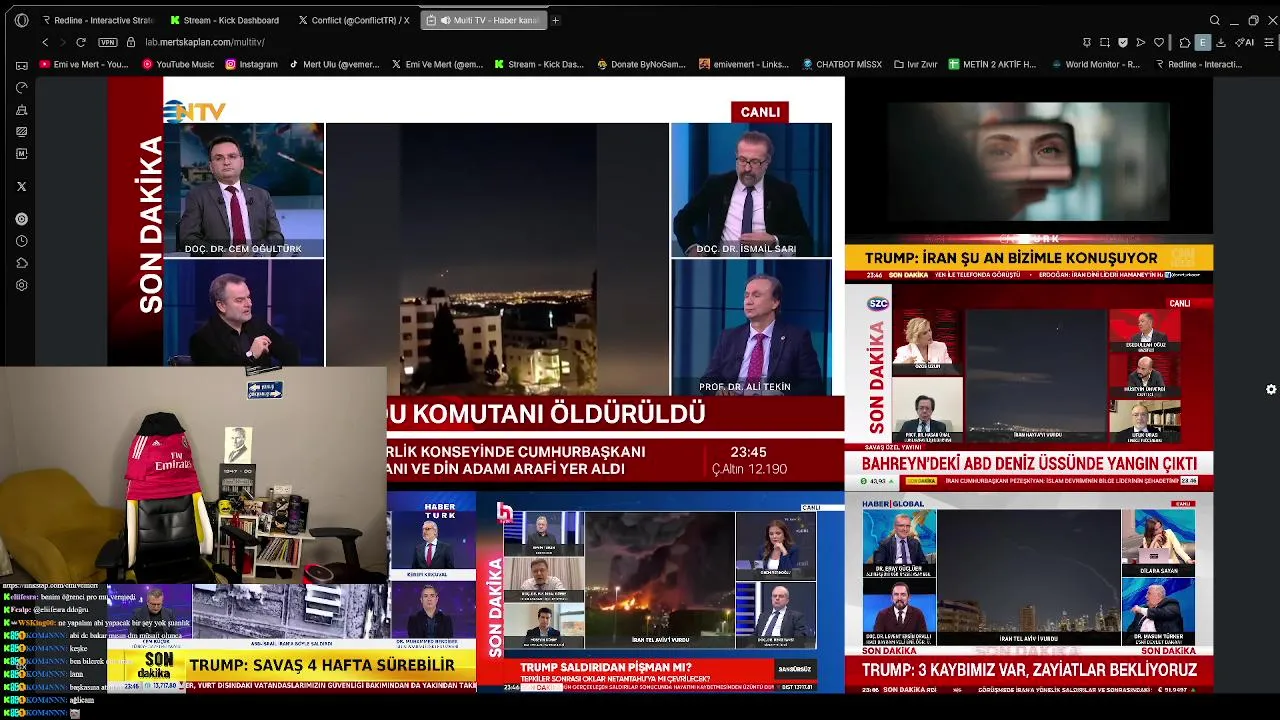Screen dimensions: 1280x720
Task: Open site security info via the padlock icon
Action: [130, 42]
